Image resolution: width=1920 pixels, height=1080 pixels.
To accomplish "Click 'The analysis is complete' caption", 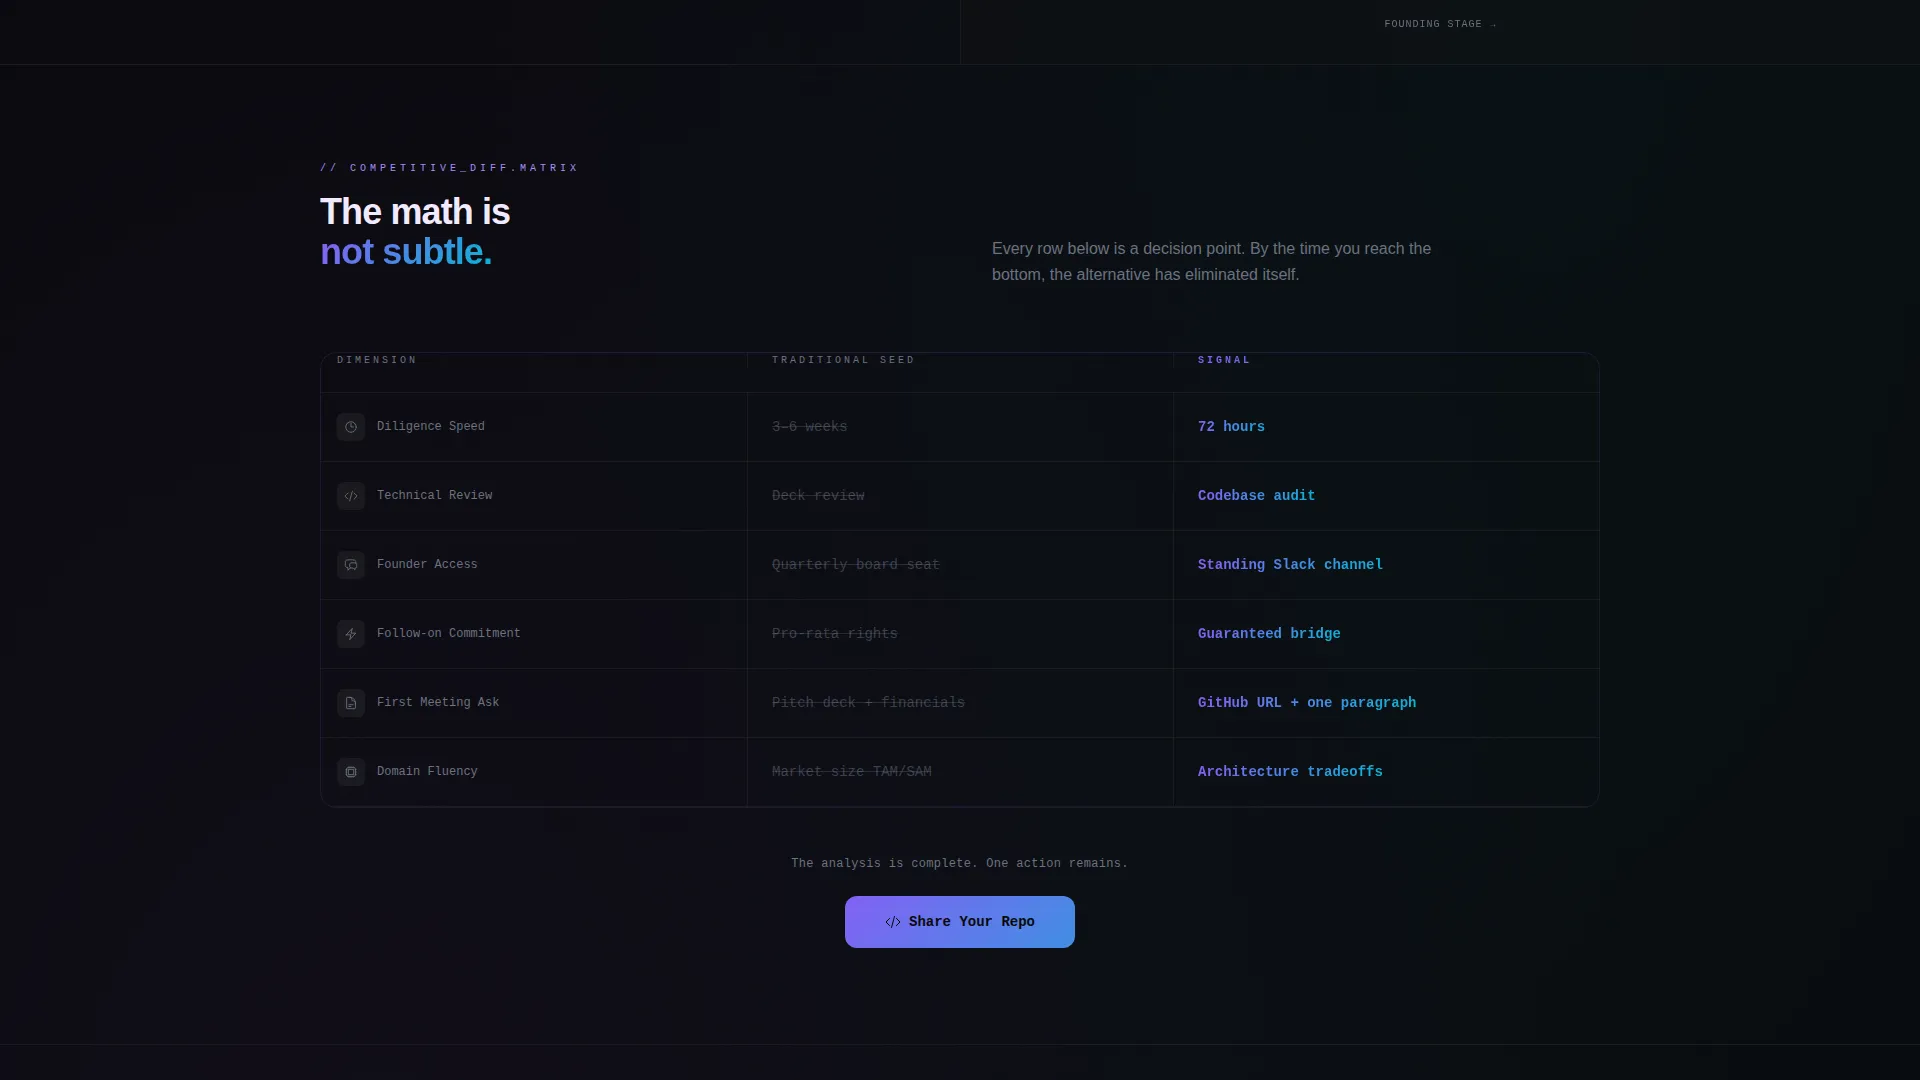I will pos(959,863).
